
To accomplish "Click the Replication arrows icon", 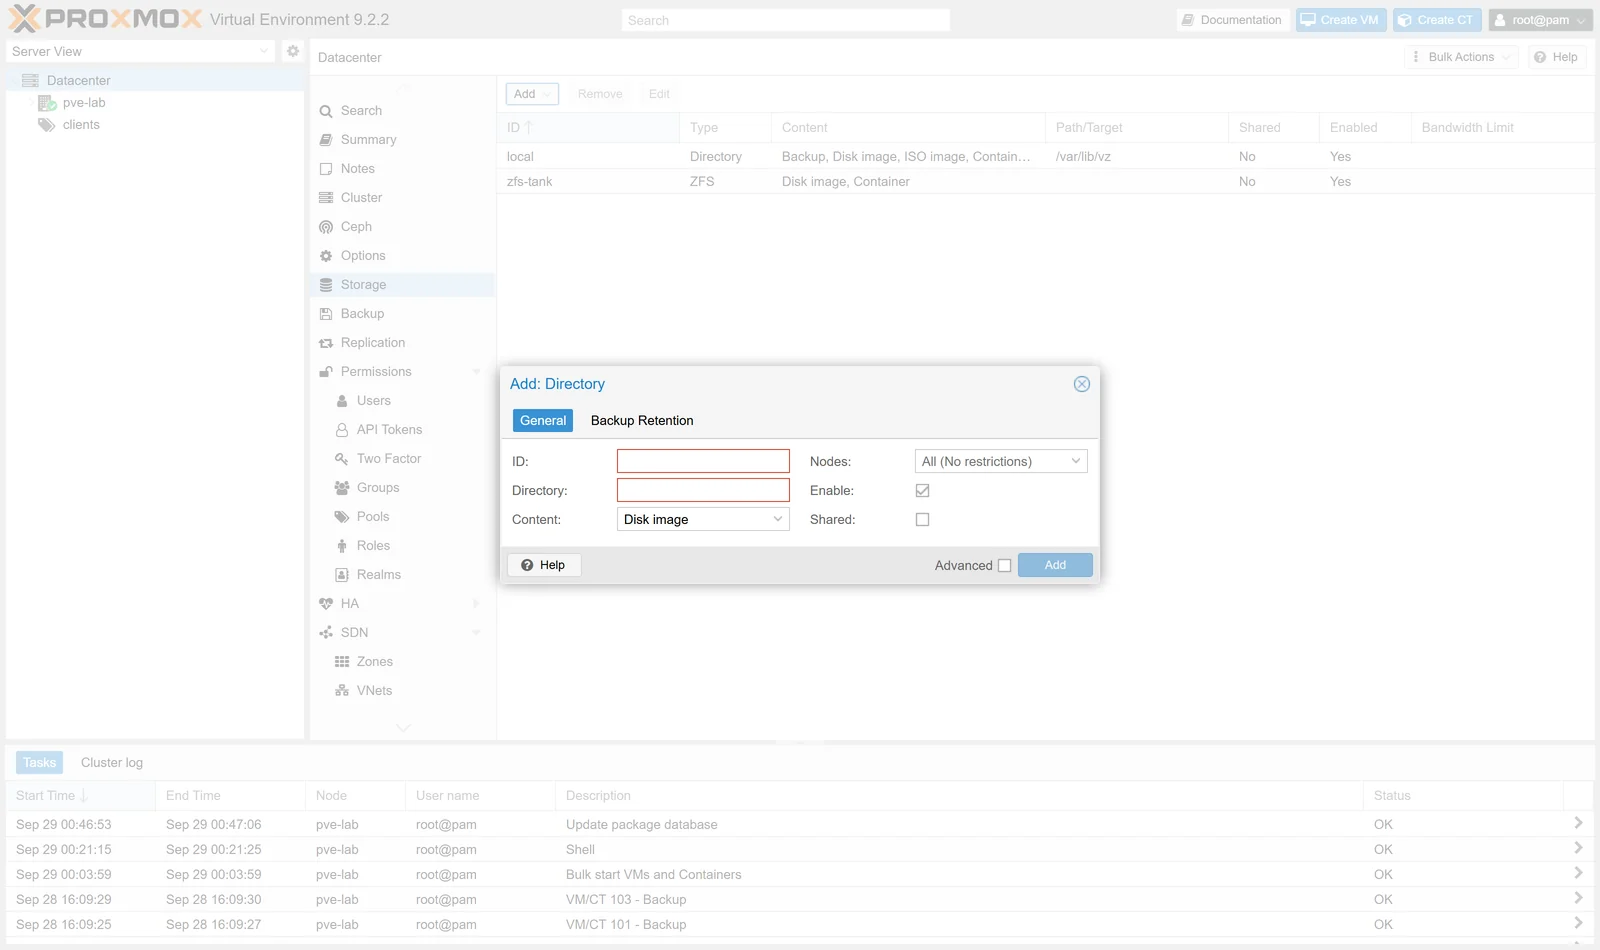I will 326,343.
